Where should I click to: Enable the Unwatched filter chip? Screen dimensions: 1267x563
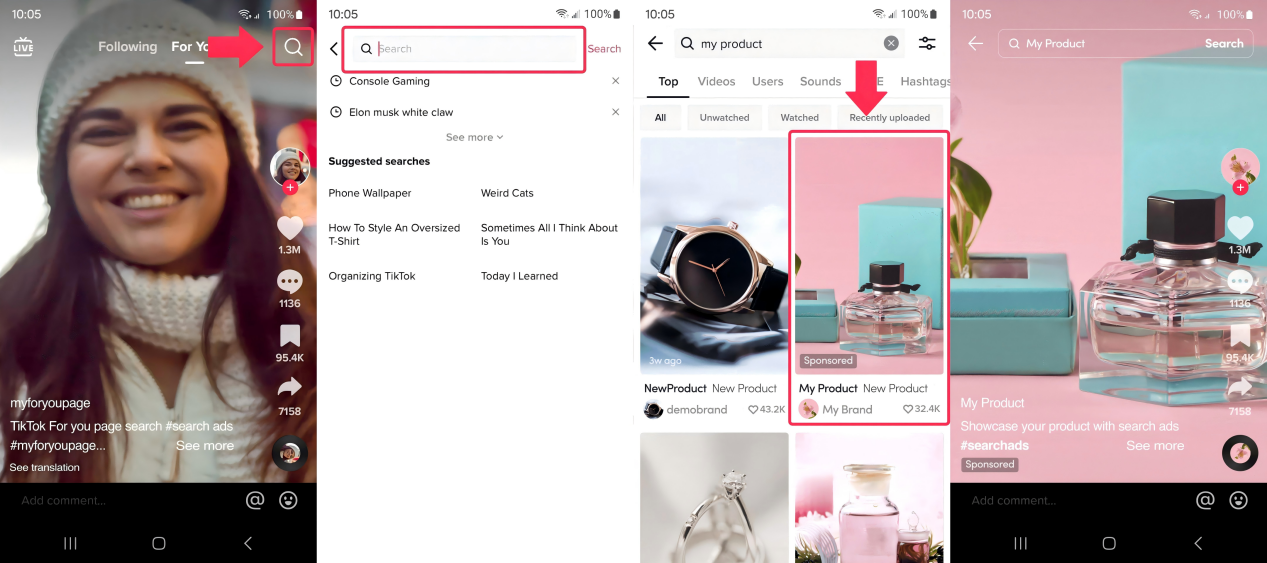click(x=724, y=117)
